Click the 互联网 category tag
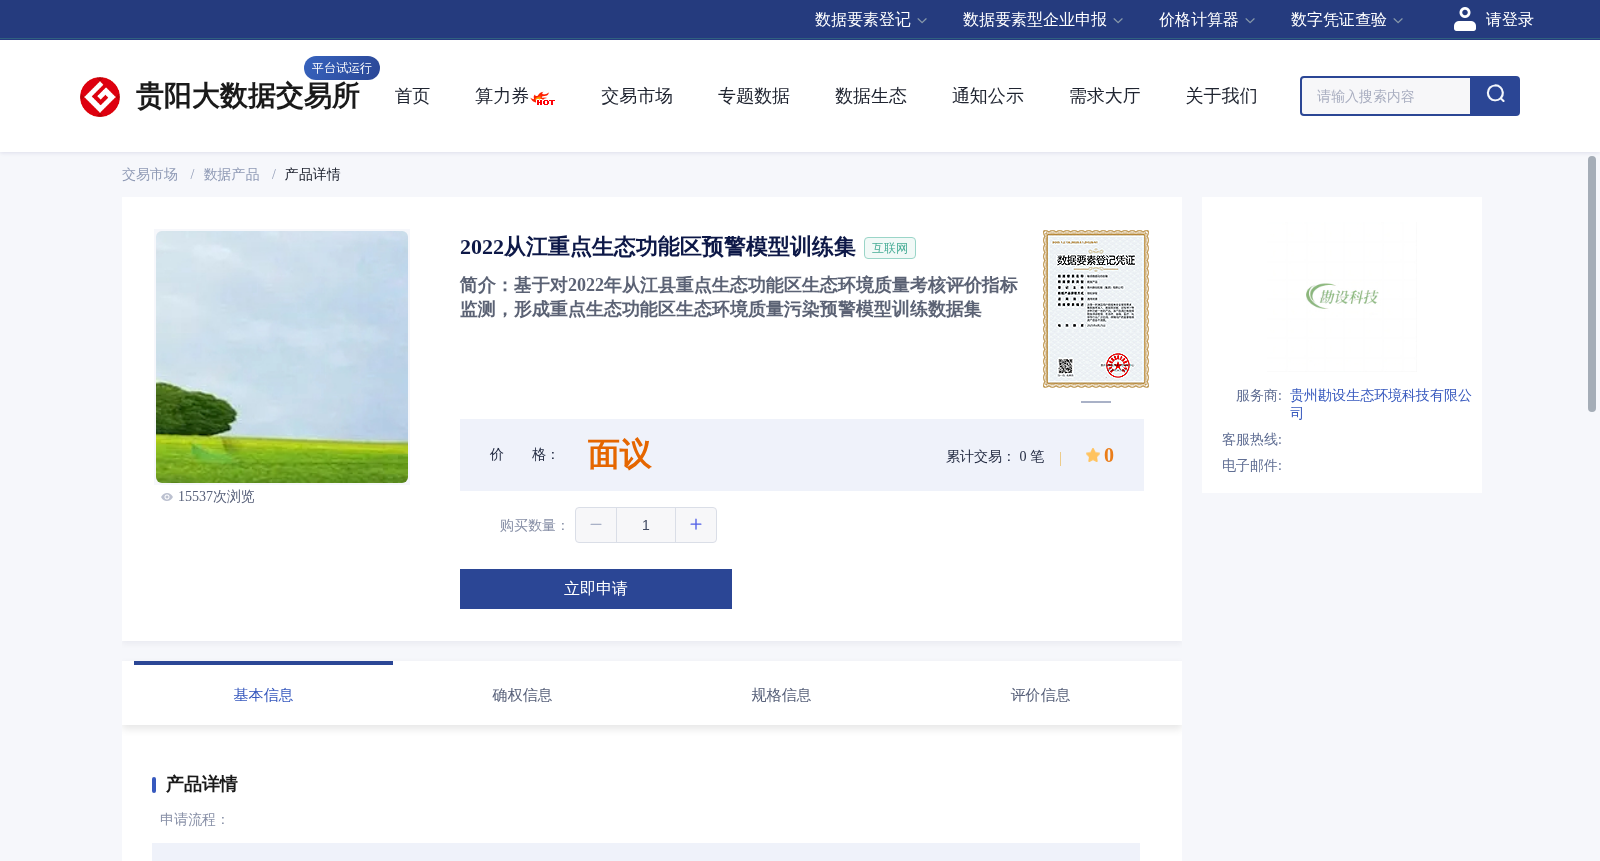The image size is (1600, 861). pyautogui.click(x=890, y=248)
